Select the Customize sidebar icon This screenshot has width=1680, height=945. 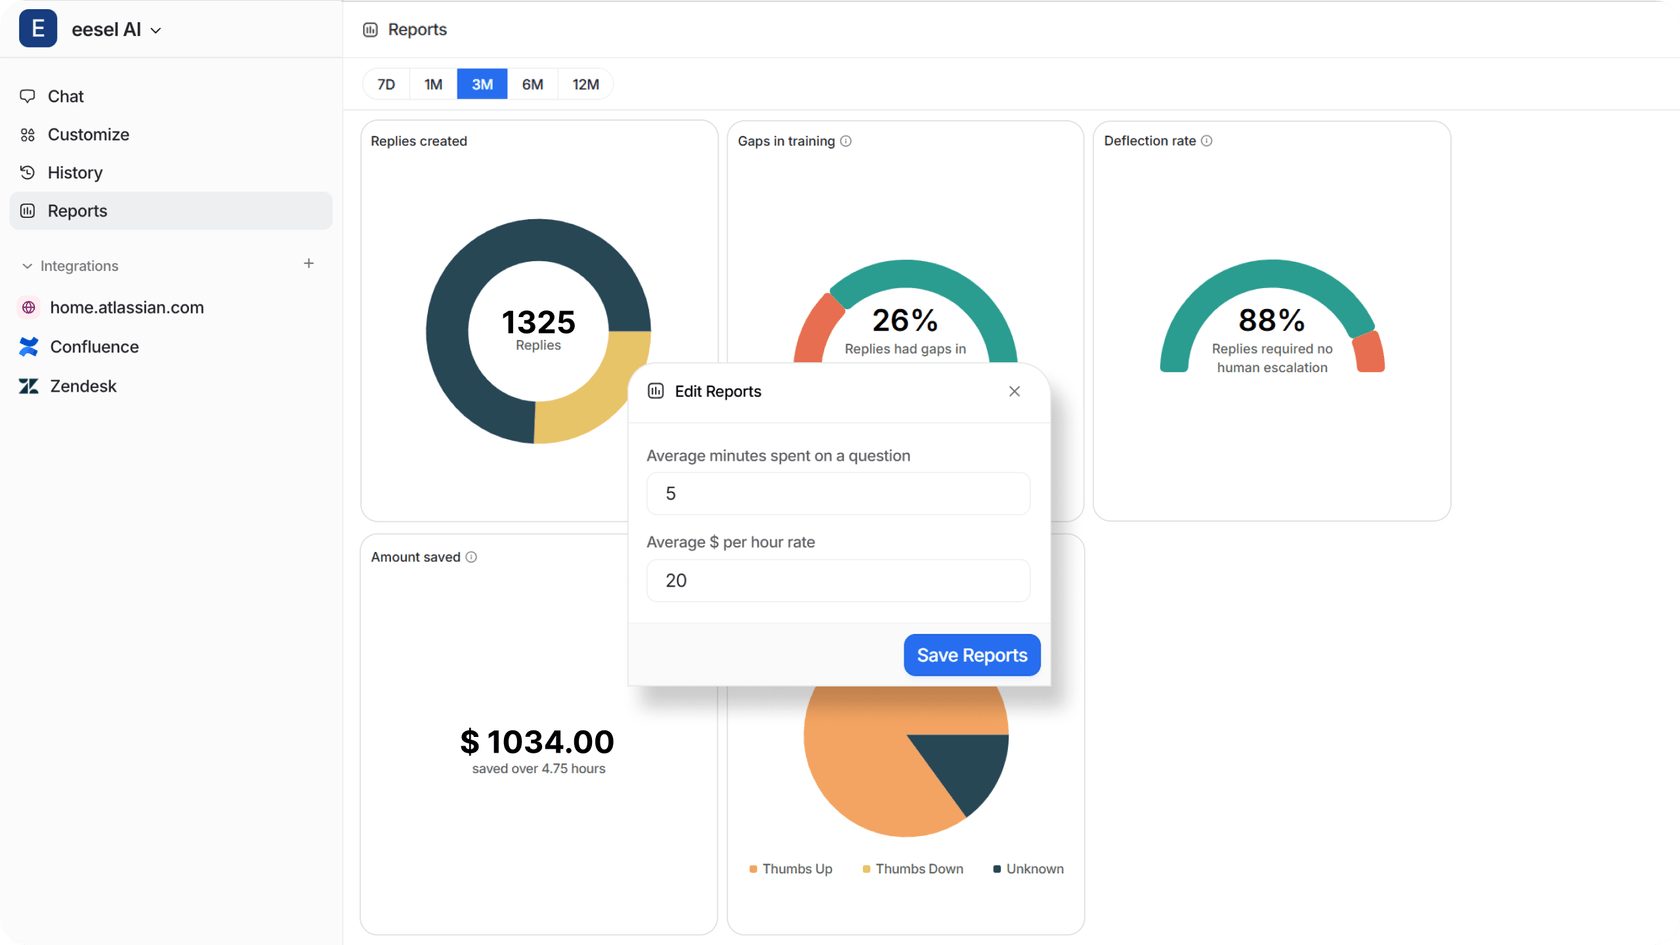click(29, 134)
